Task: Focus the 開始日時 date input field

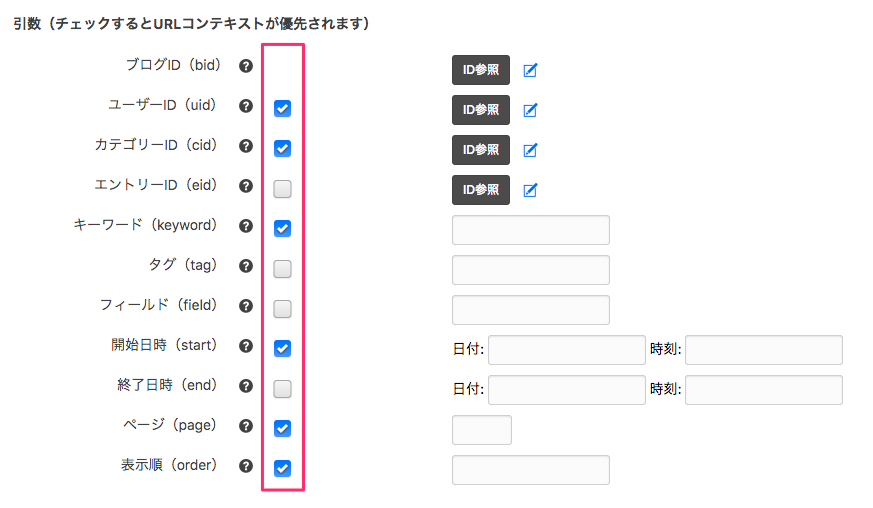Action: pos(566,350)
